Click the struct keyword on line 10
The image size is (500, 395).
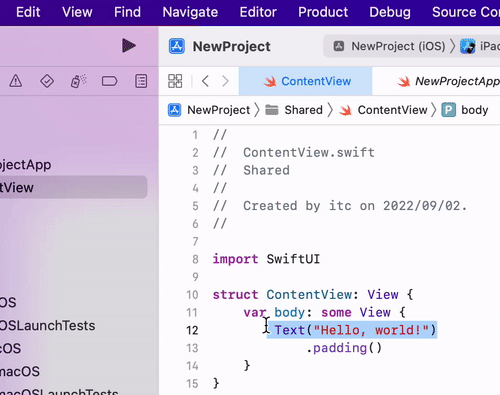(x=235, y=295)
